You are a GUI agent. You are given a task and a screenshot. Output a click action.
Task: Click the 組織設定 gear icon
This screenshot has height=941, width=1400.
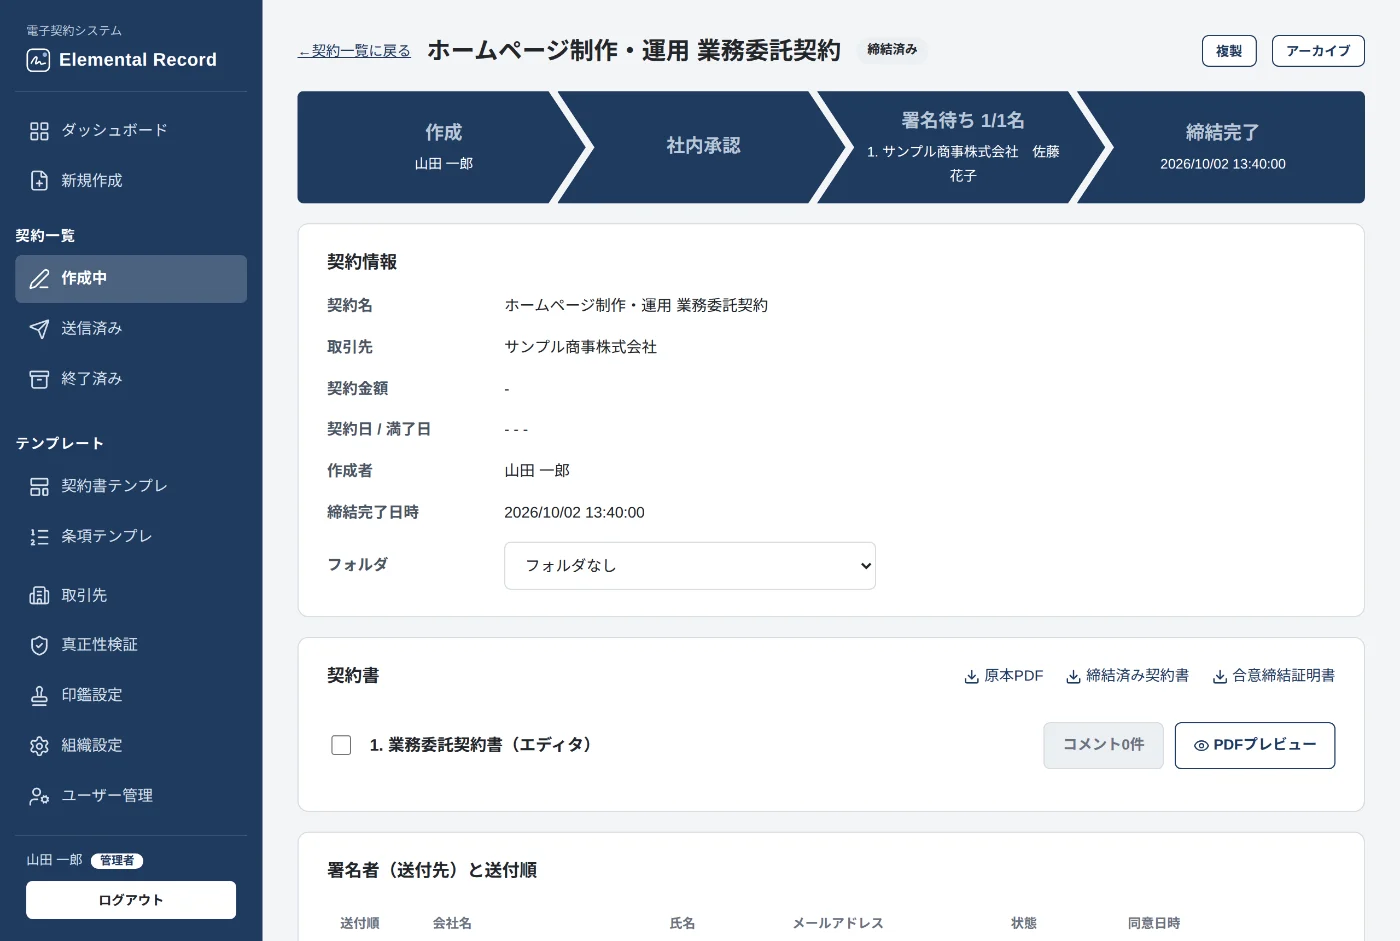pos(39,746)
